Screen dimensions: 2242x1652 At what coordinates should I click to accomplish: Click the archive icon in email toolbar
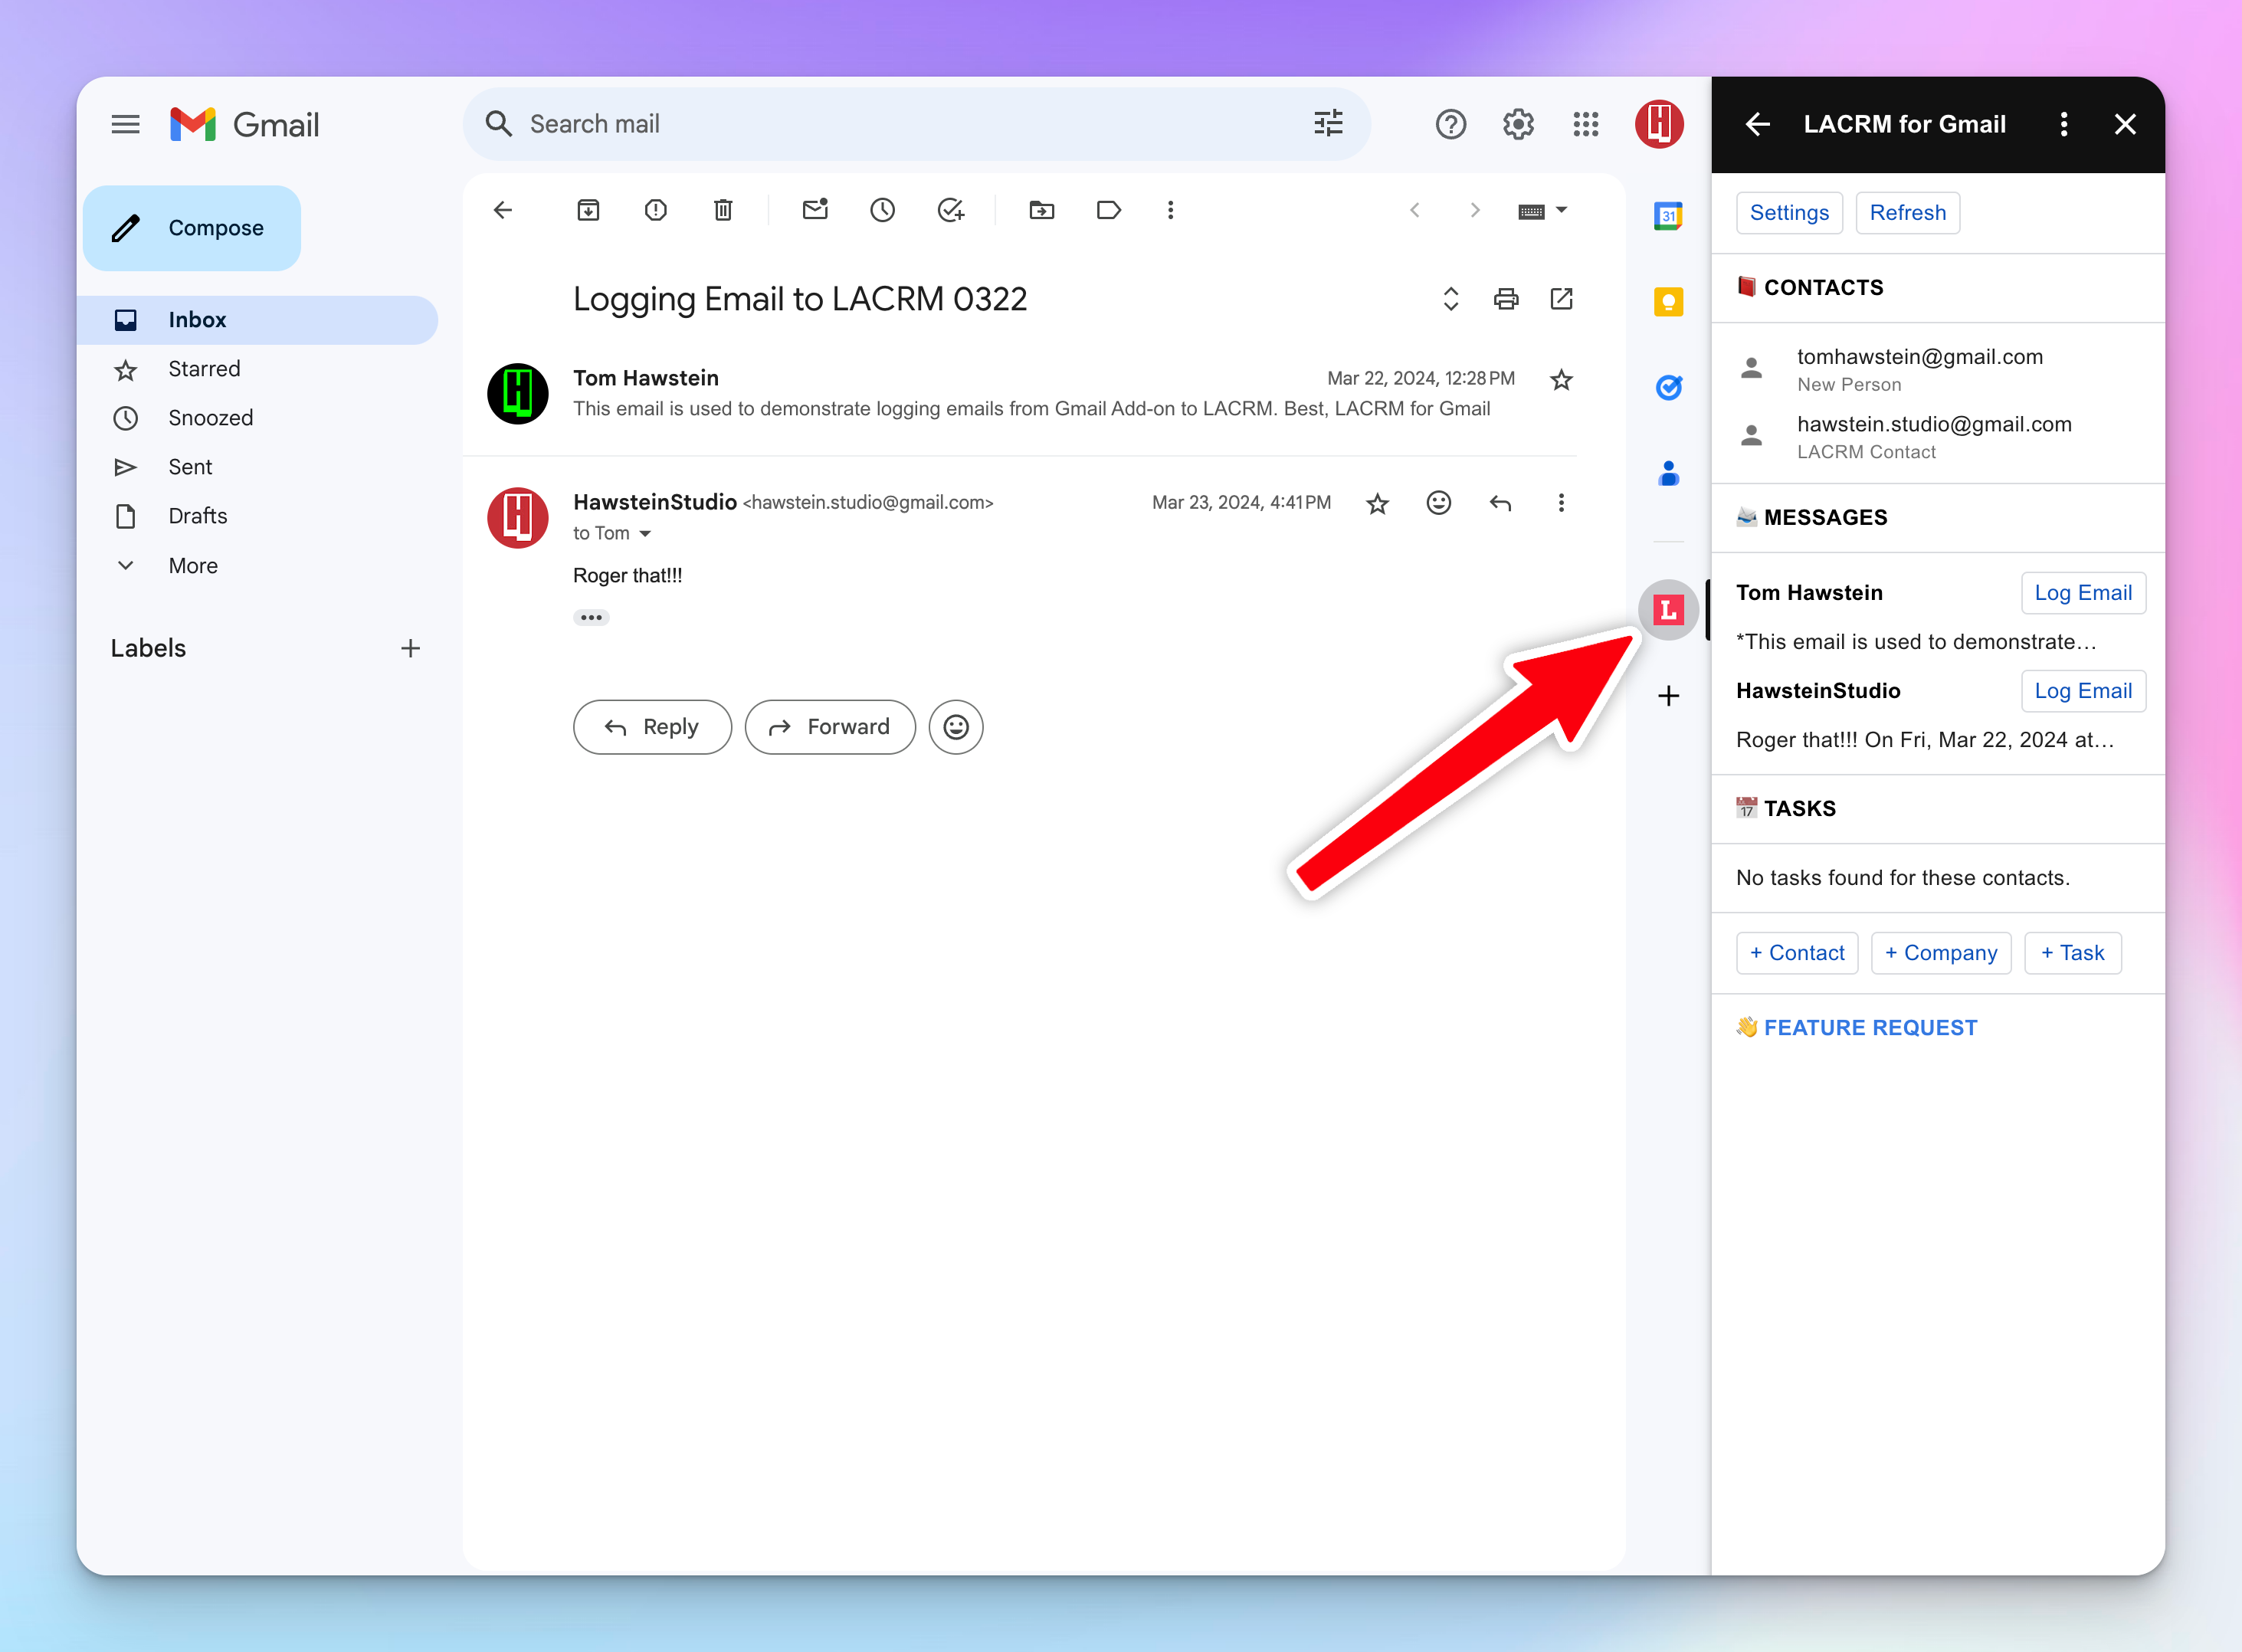click(x=590, y=211)
